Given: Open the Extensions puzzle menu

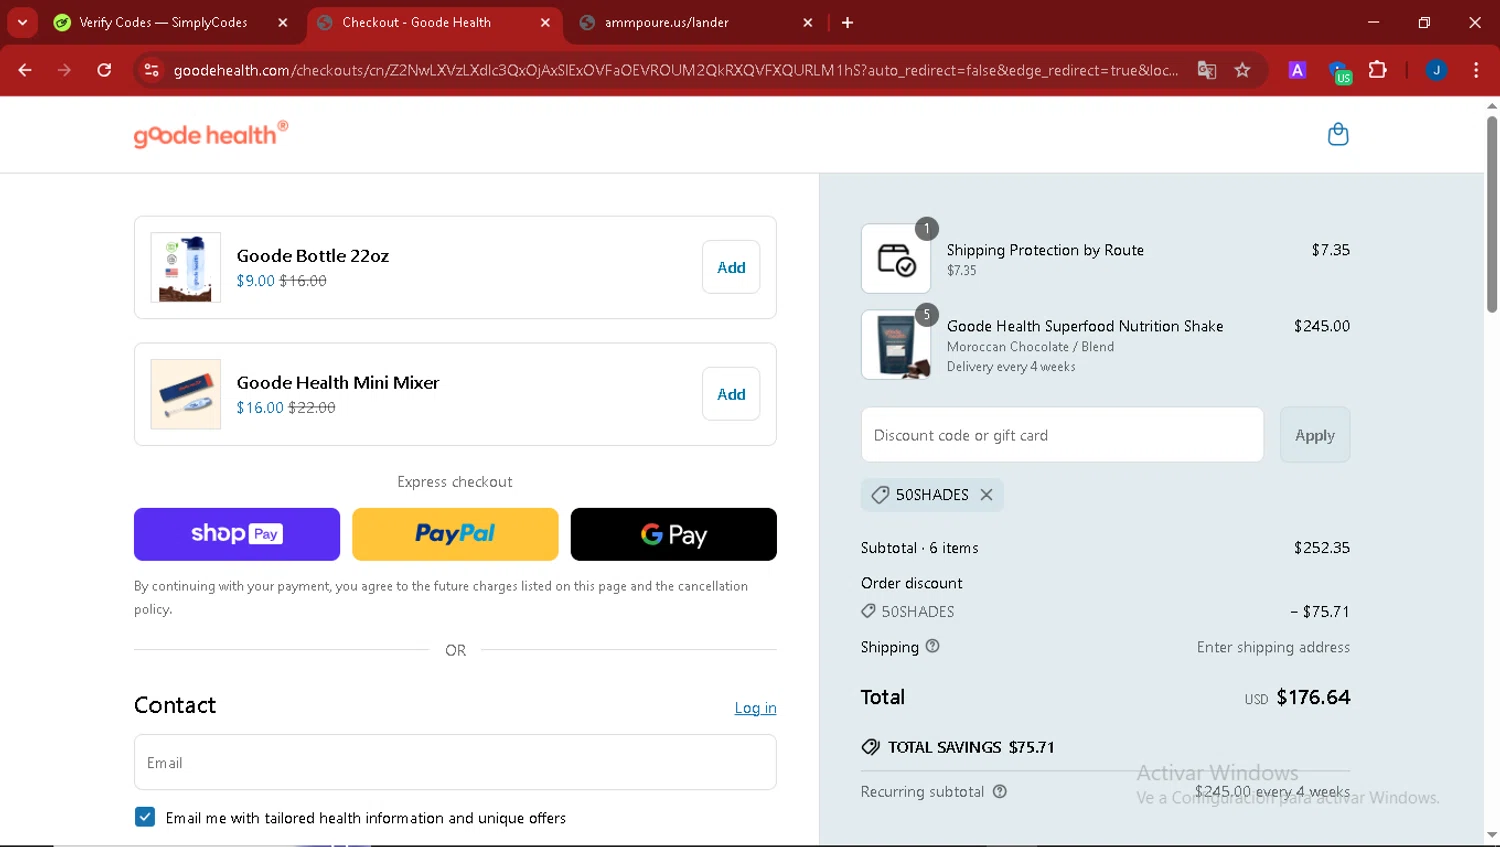Looking at the screenshot, I should [x=1378, y=71].
